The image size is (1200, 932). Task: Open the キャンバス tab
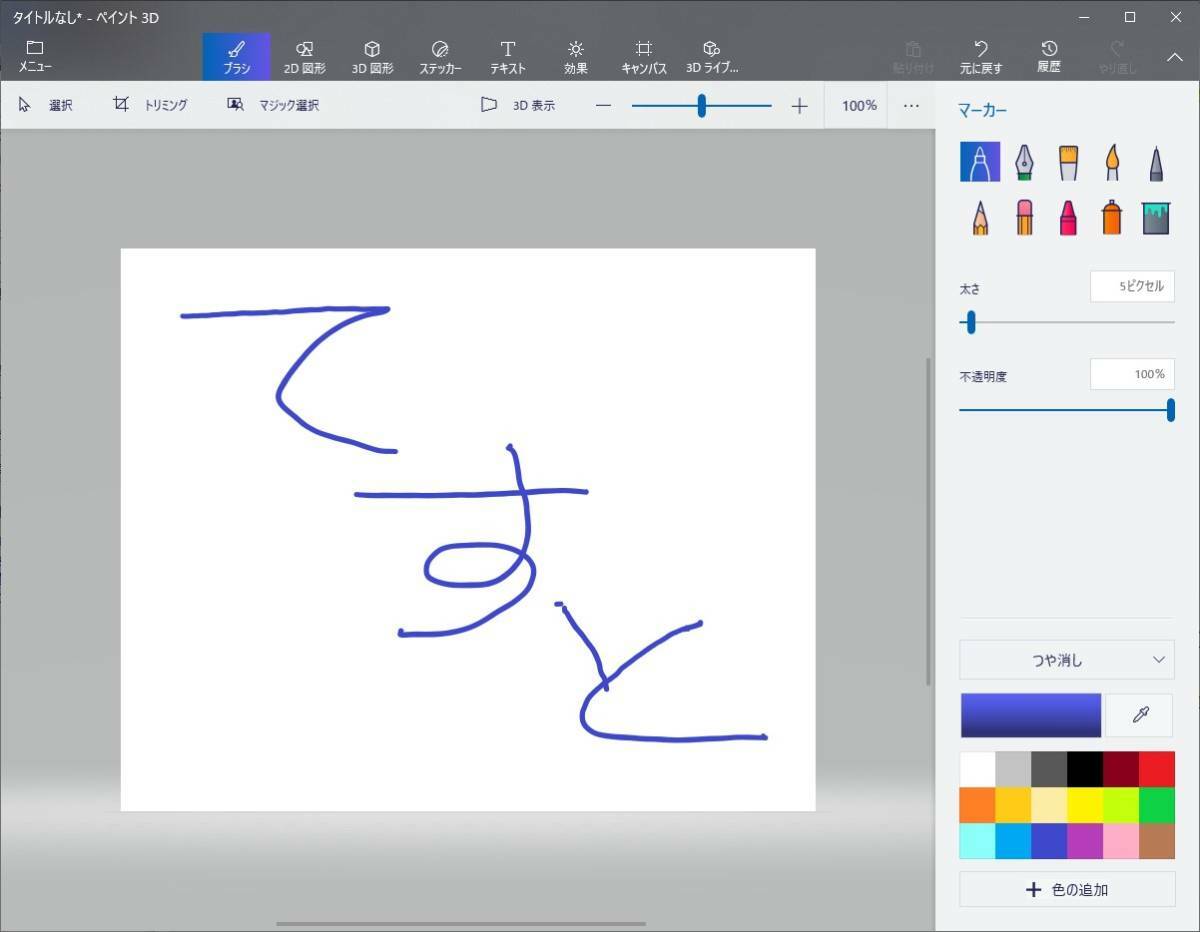tap(644, 57)
